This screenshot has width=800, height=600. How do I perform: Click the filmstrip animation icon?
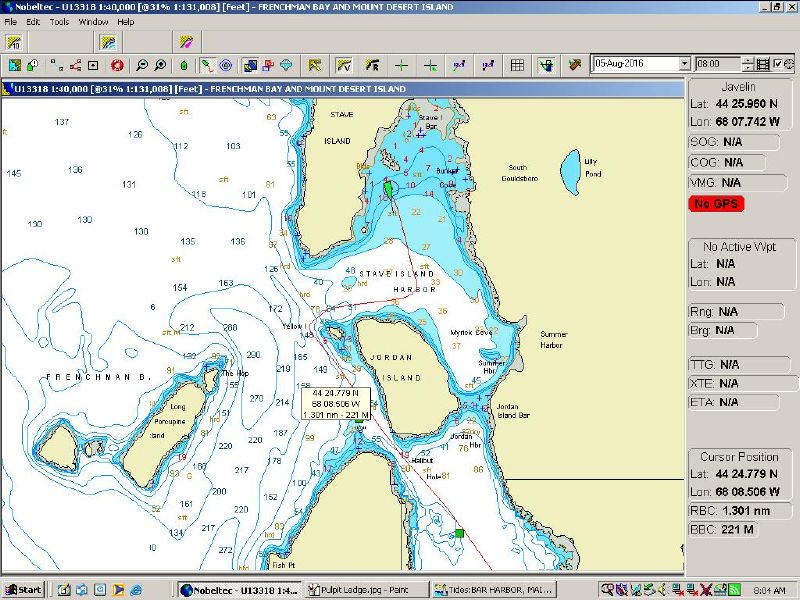tap(763, 64)
